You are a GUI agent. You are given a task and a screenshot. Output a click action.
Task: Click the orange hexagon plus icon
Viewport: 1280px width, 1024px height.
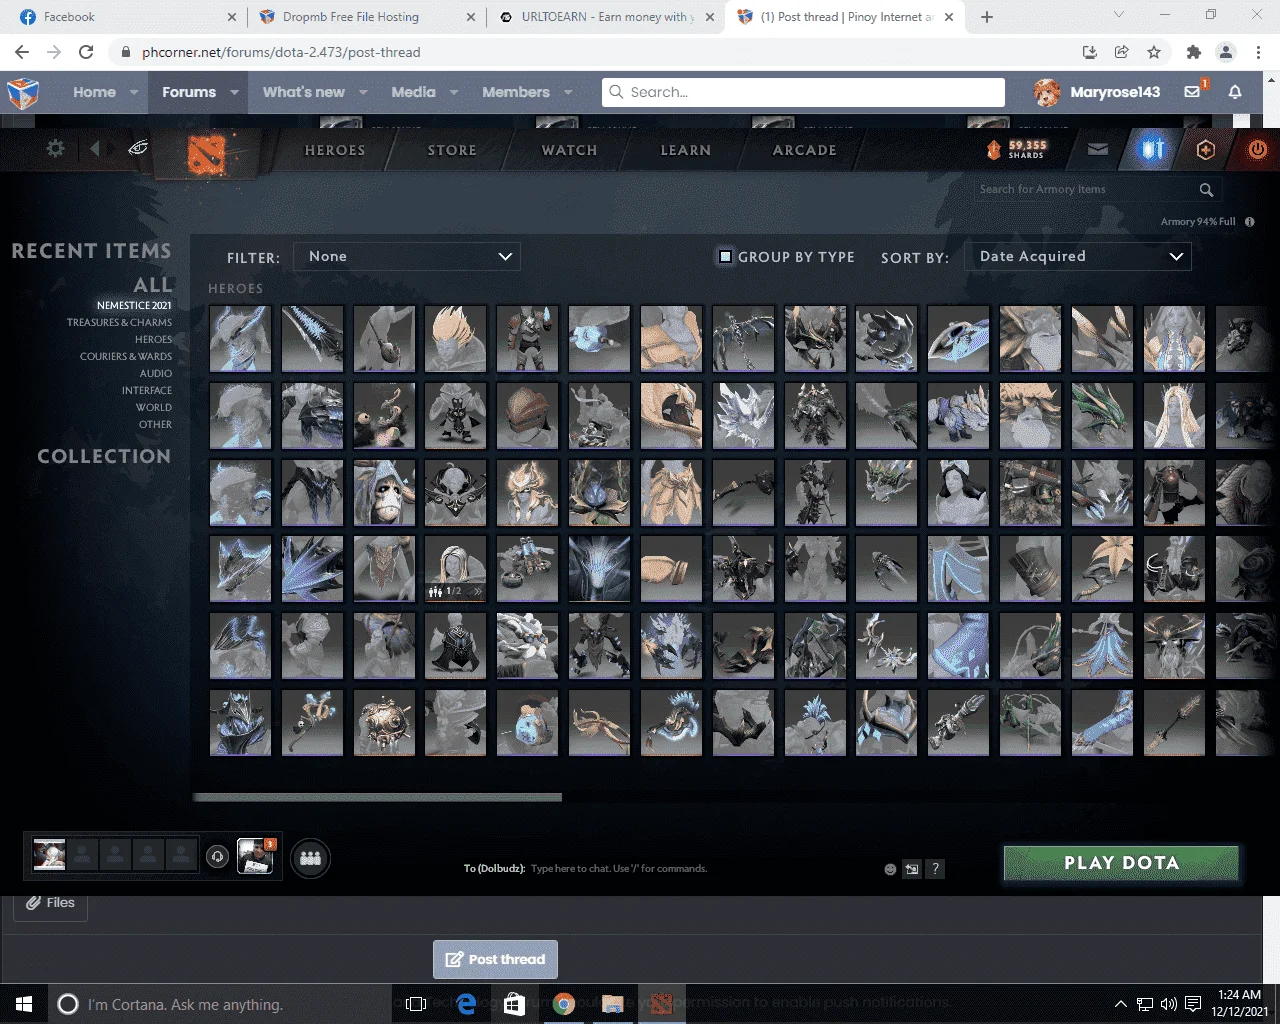[1206, 149]
